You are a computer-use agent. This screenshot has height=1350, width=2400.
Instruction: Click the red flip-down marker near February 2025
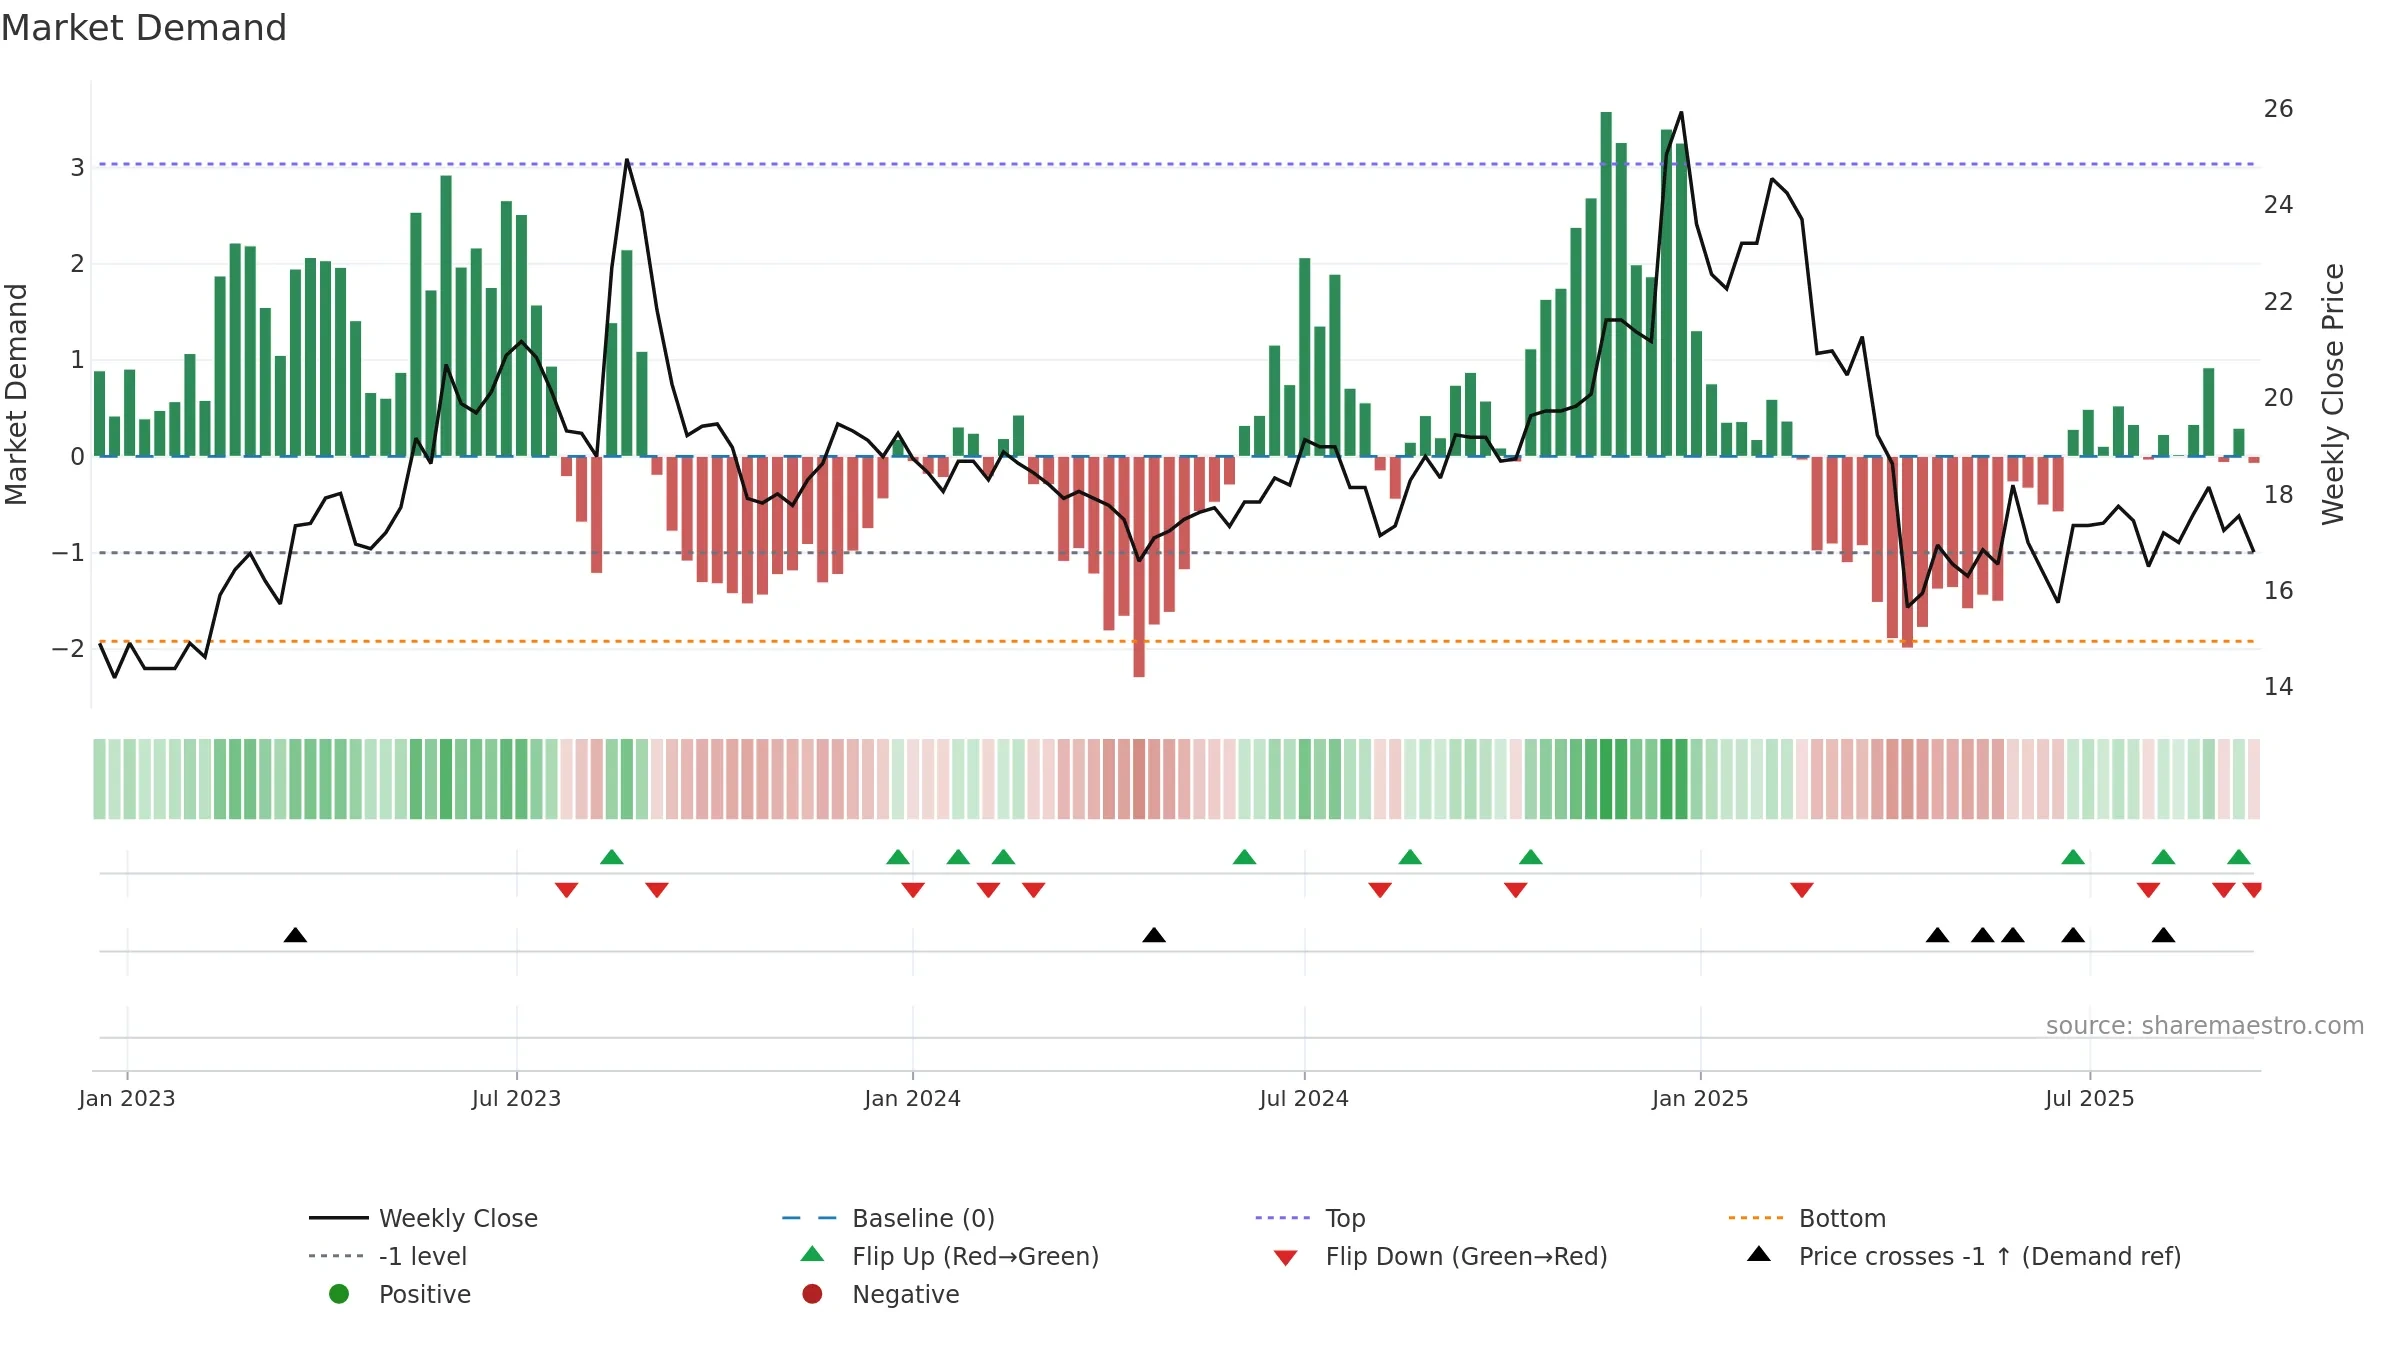pyautogui.click(x=1802, y=890)
